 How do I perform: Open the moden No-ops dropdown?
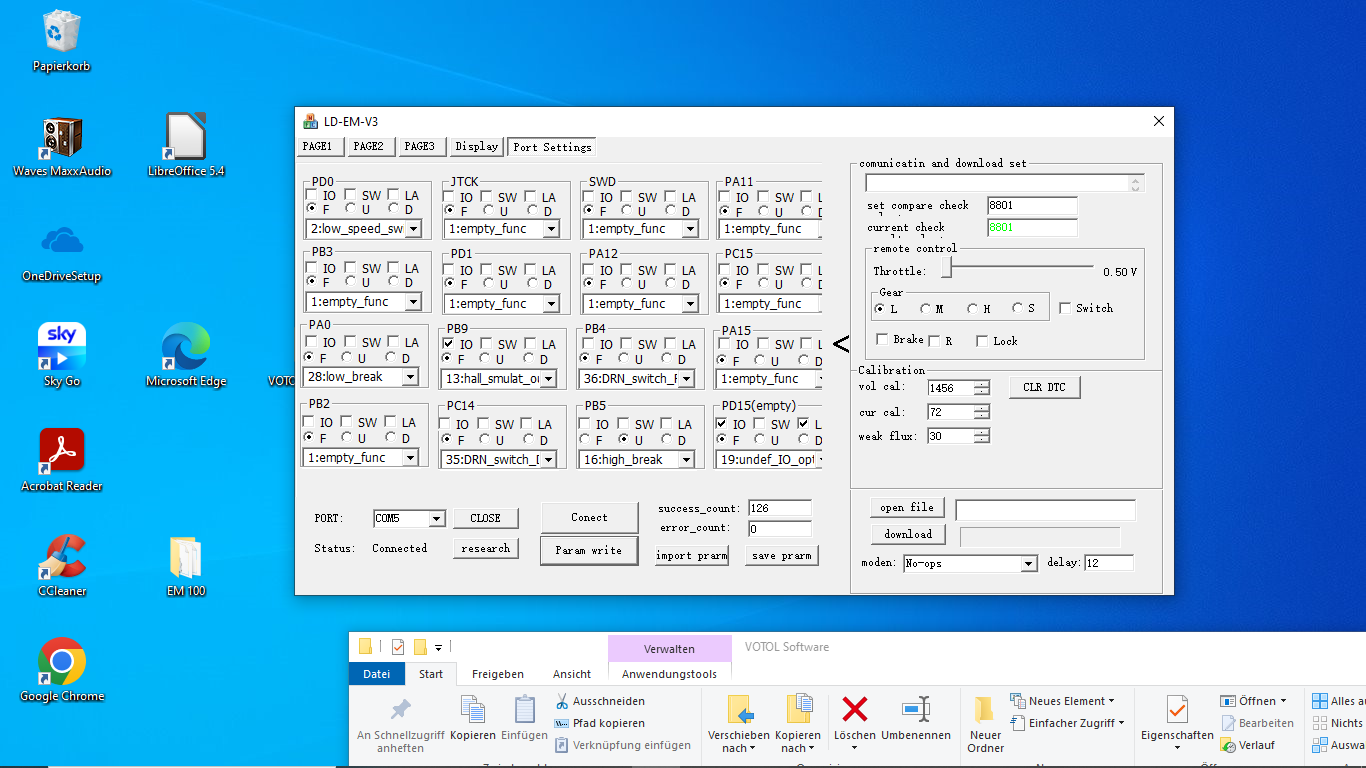tap(1028, 564)
